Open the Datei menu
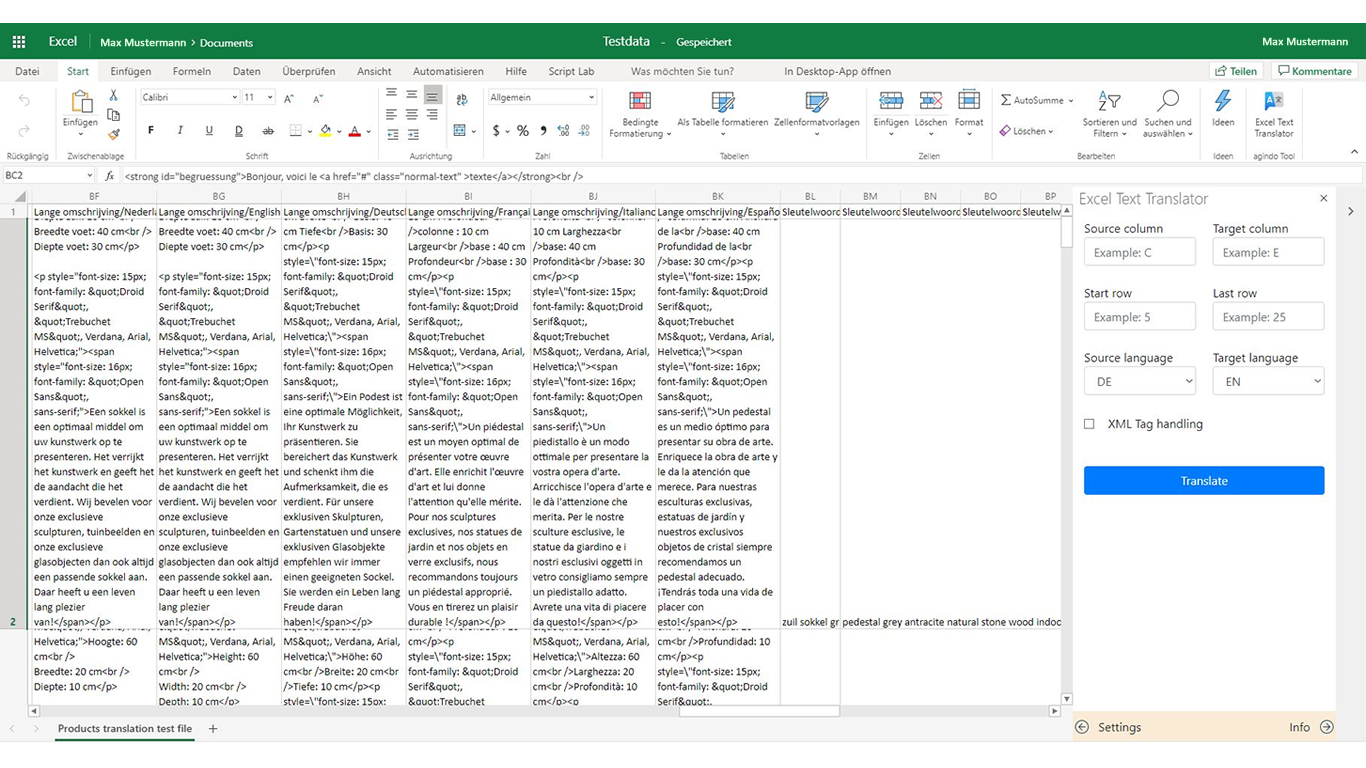The height and width of the screenshot is (768, 1366). (27, 71)
